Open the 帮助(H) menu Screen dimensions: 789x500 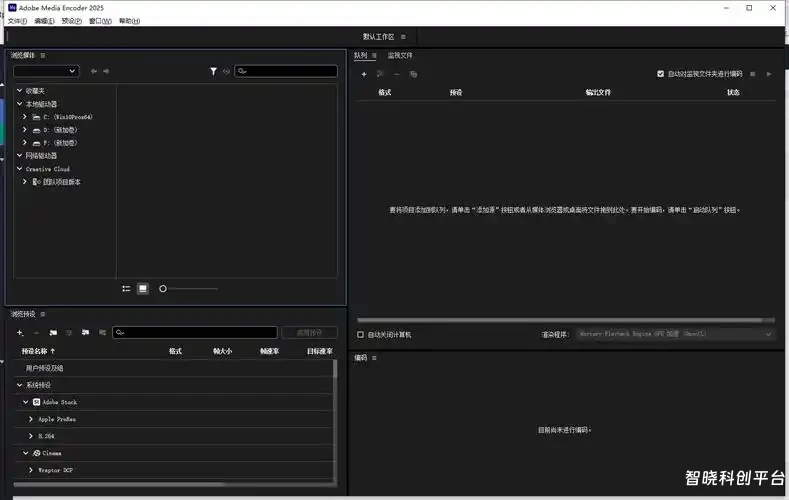(129, 21)
